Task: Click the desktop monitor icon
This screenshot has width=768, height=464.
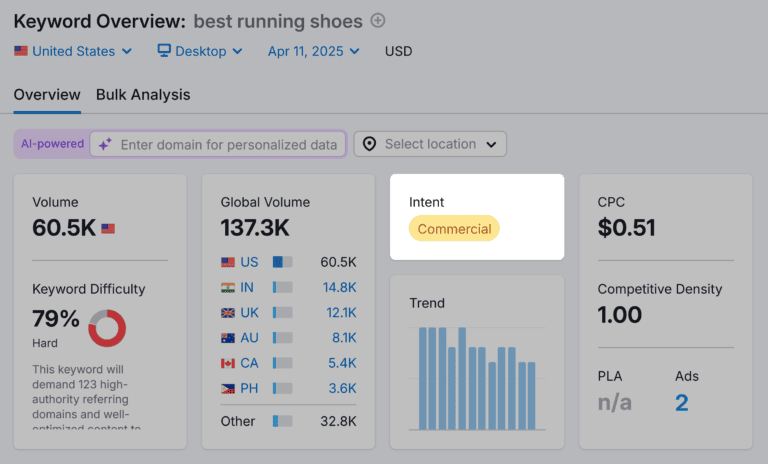Action: pyautogui.click(x=164, y=50)
